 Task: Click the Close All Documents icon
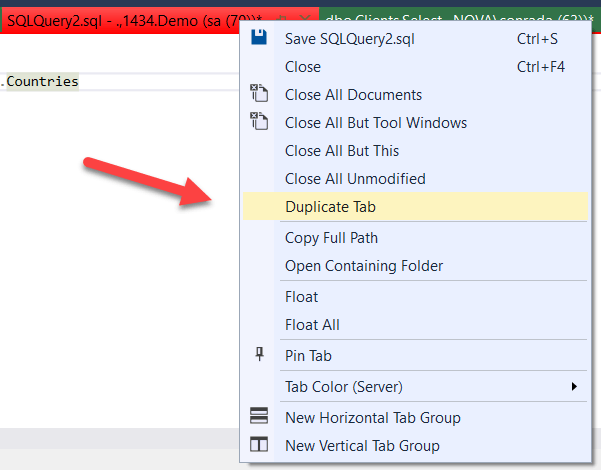[x=259, y=94]
